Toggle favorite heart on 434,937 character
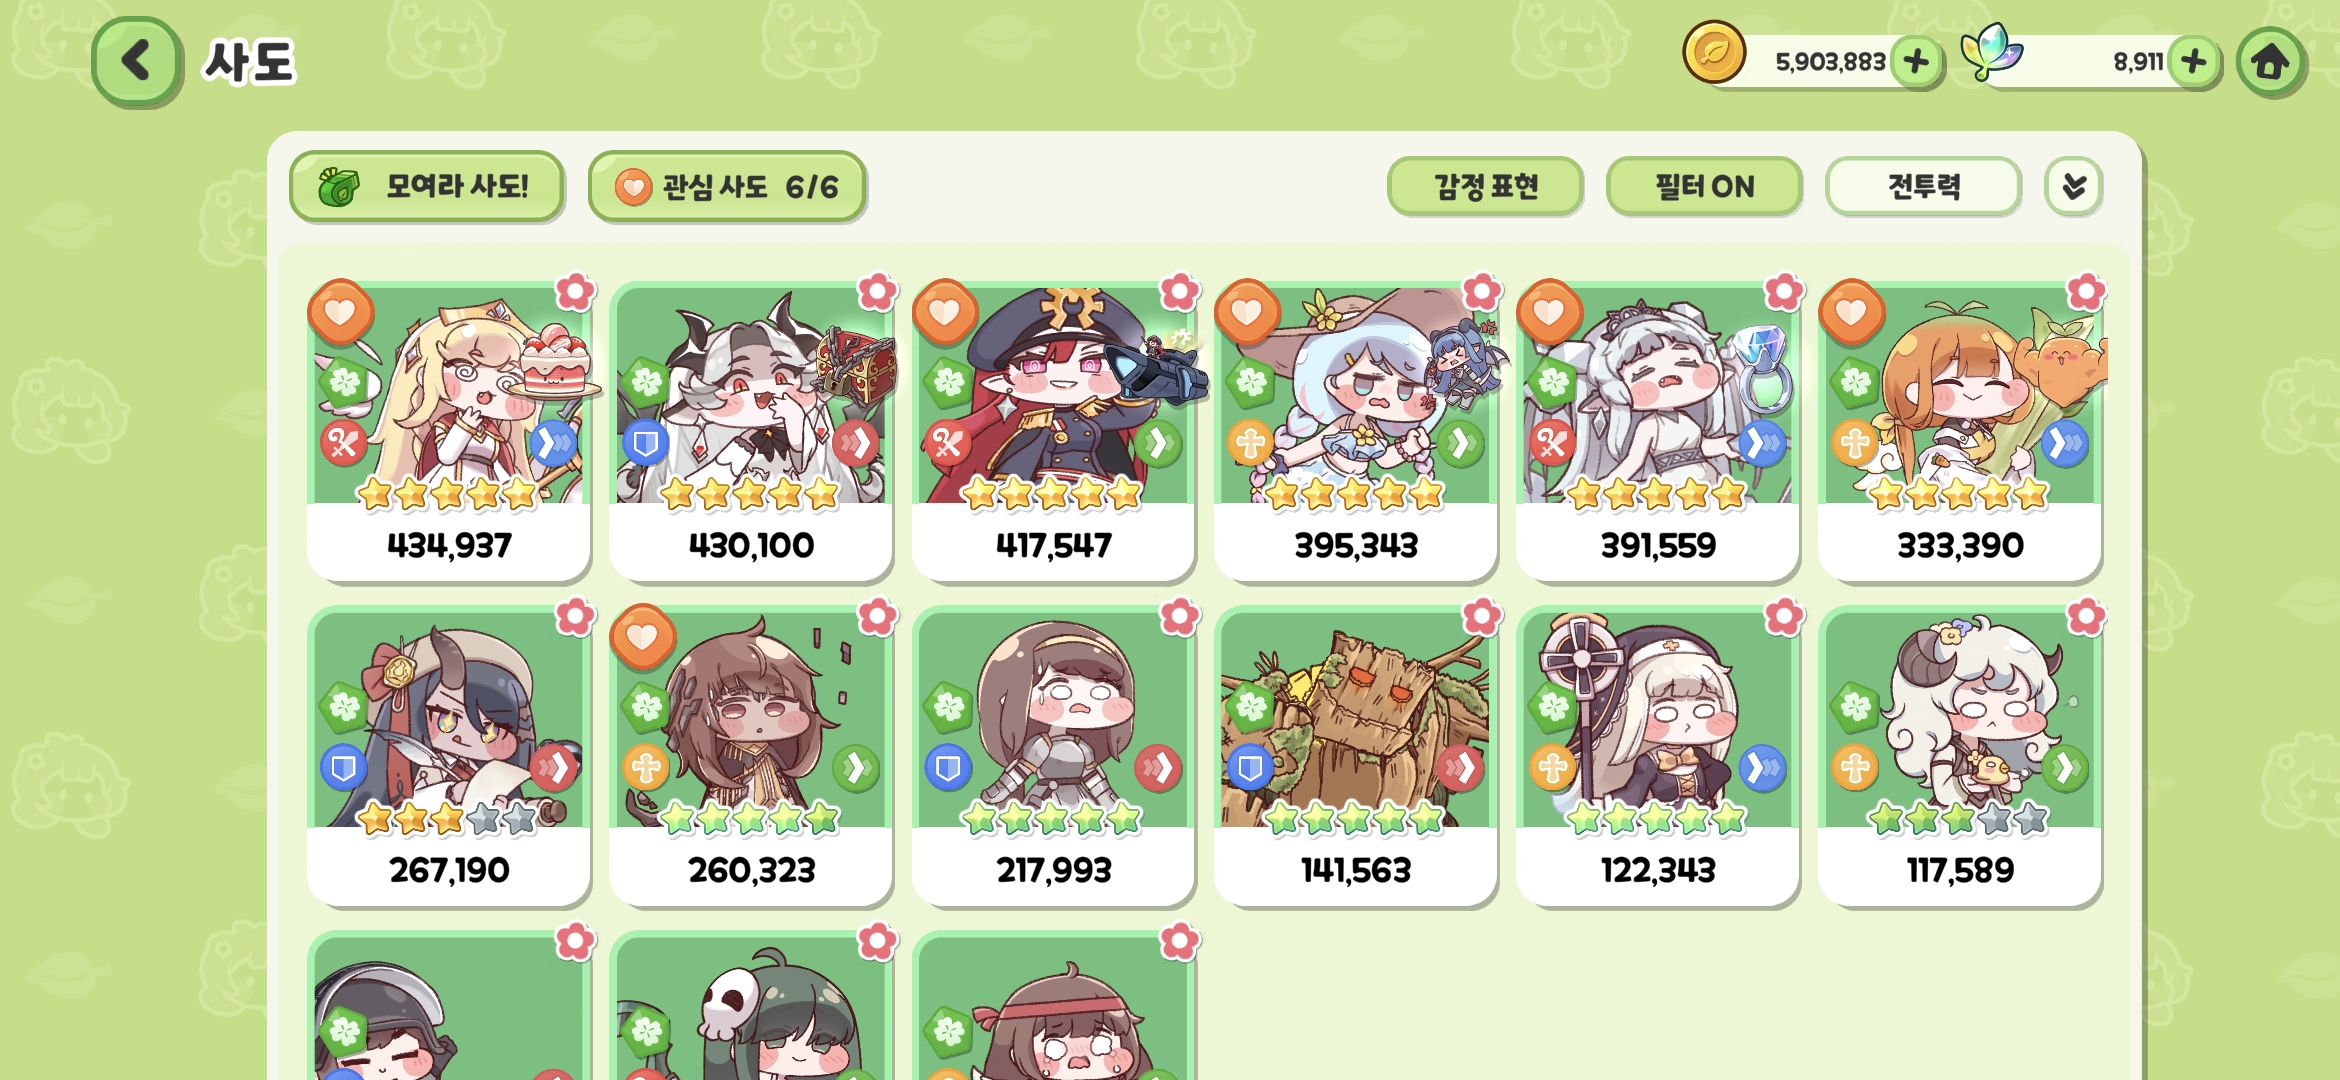This screenshot has width=2340, height=1080. tap(341, 312)
